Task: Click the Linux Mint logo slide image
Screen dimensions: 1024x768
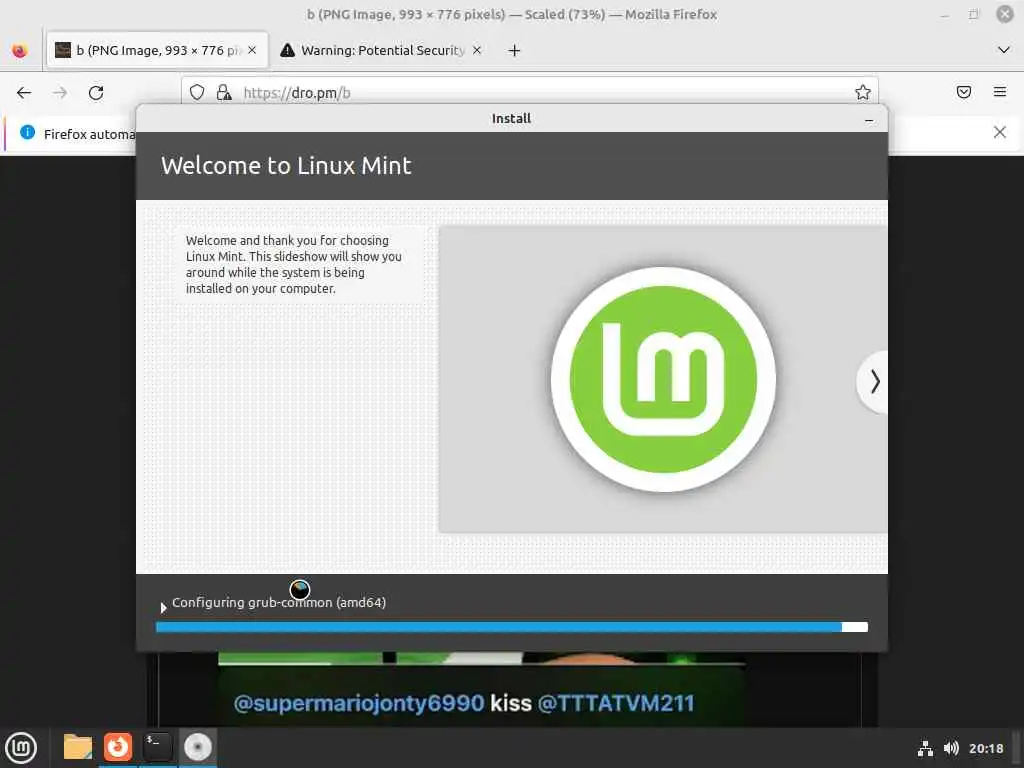Action: (663, 379)
